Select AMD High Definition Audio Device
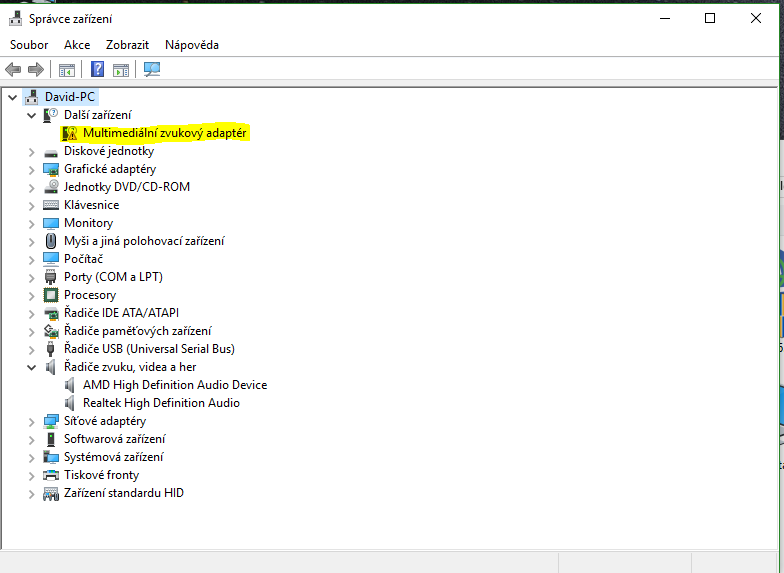Image resolution: width=784 pixels, height=573 pixels. tap(175, 385)
